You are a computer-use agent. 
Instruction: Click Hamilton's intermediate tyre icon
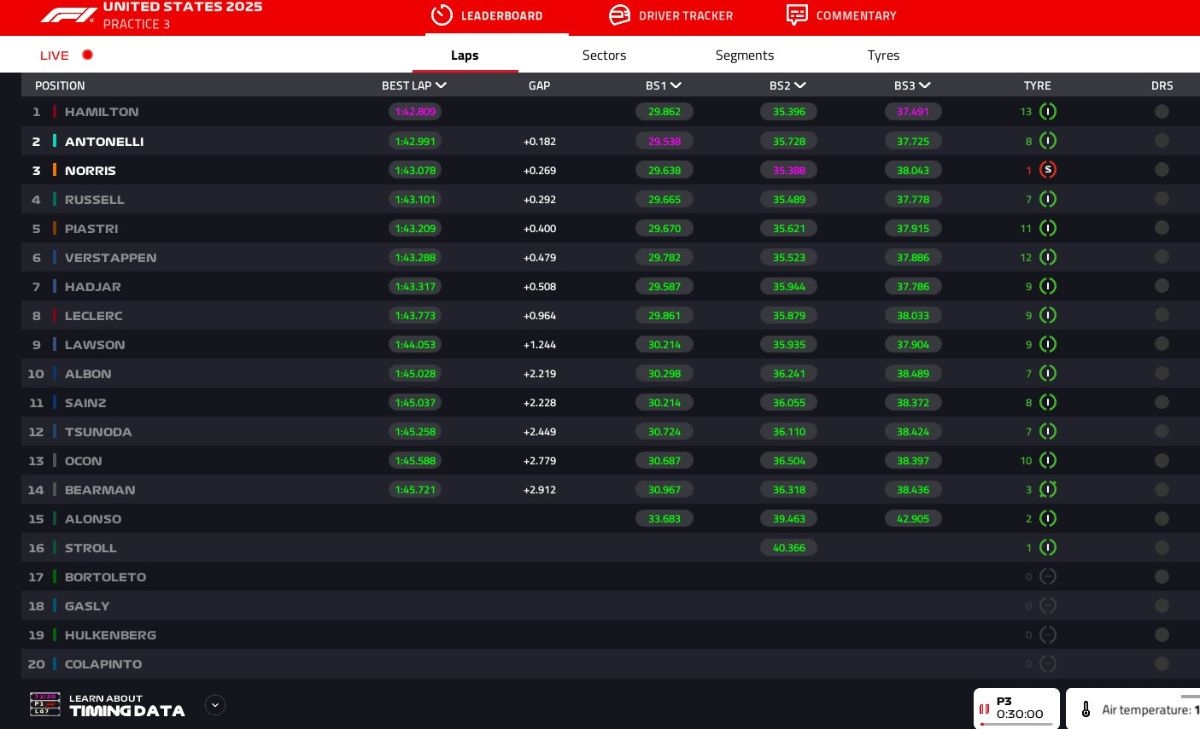click(1048, 112)
